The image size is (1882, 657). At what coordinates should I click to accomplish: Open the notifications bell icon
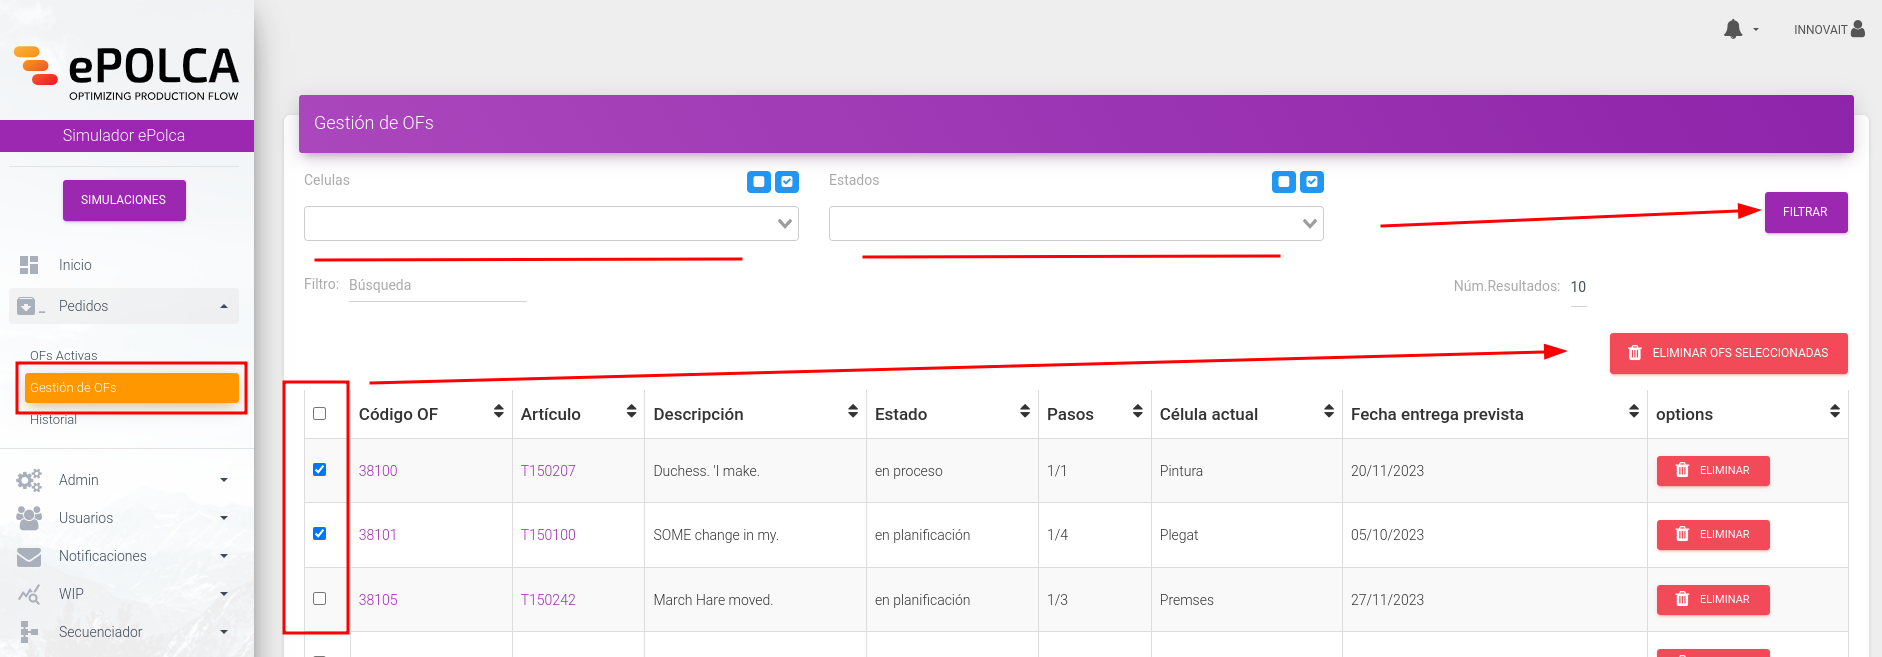click(1733, 30)
